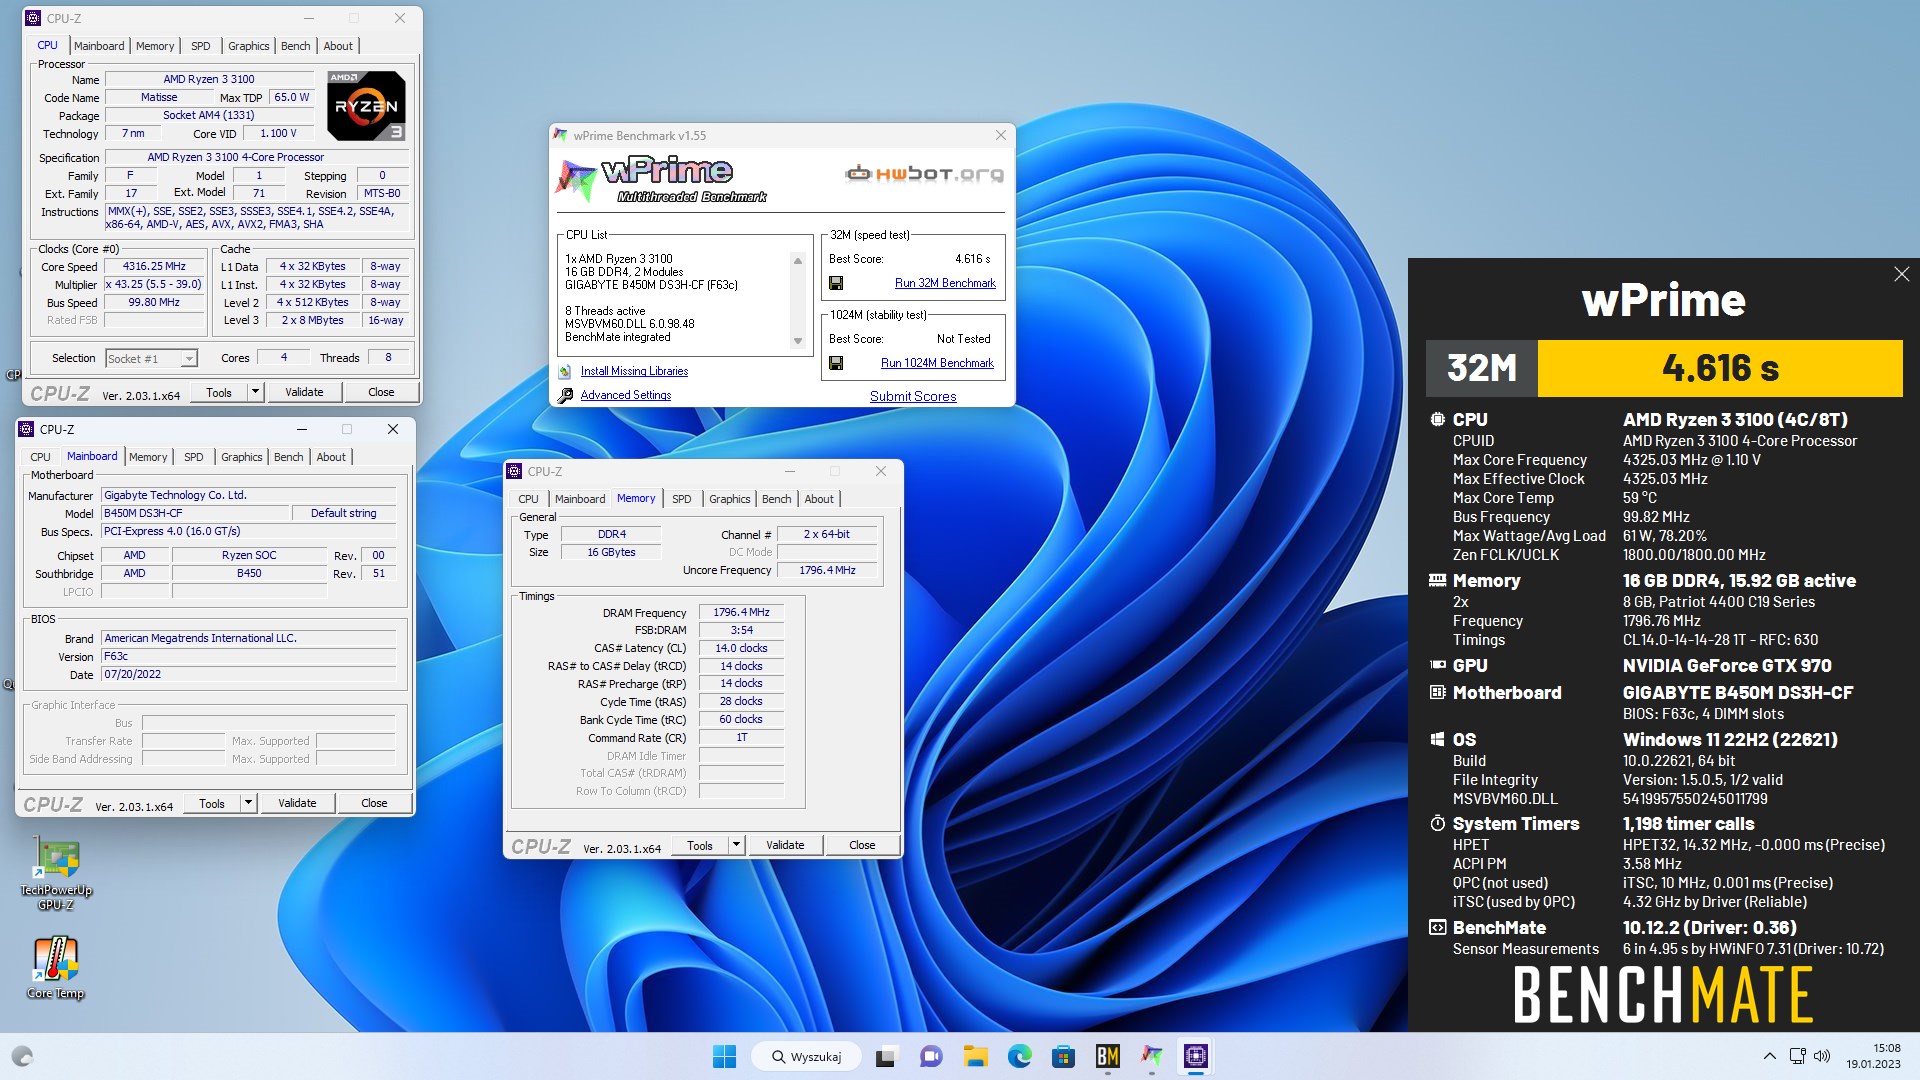Image resolution: width=1920 pixels, height=1080 pixels.
Task: Click the Threads value 8 in CPU-Z
Action: (x=388, y=358)
